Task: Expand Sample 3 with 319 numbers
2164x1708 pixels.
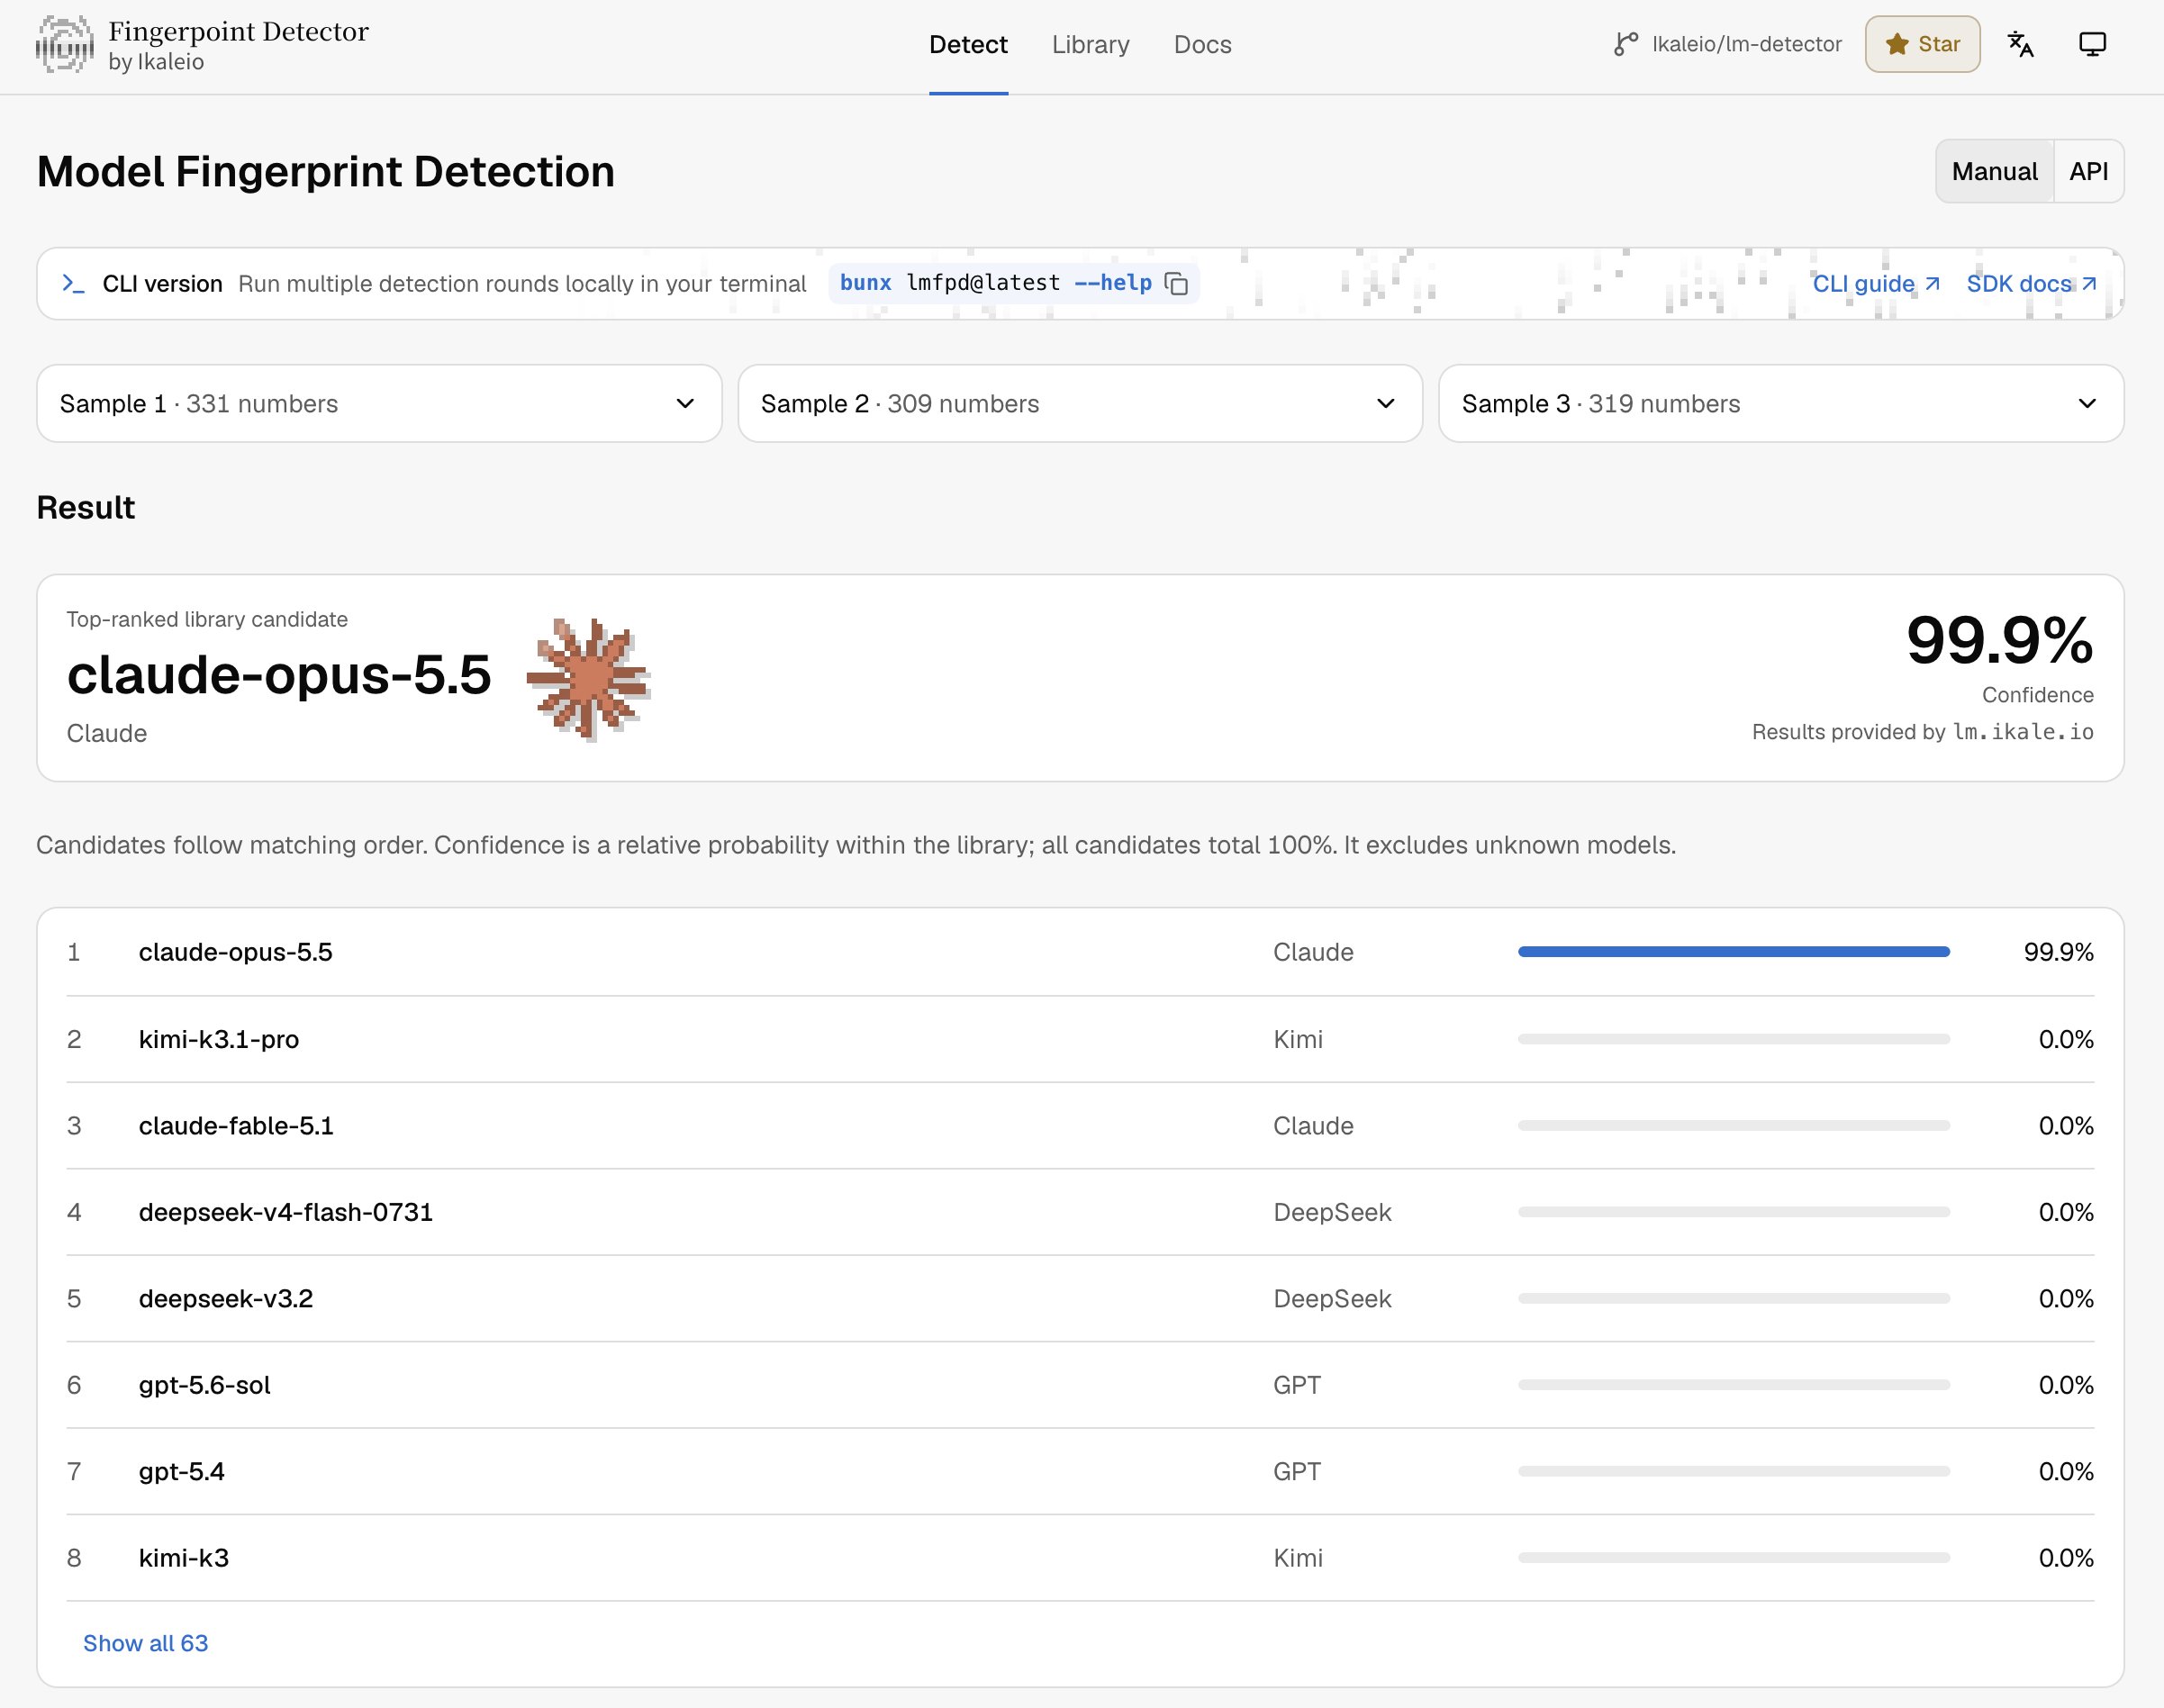Action: [1781, 404]
